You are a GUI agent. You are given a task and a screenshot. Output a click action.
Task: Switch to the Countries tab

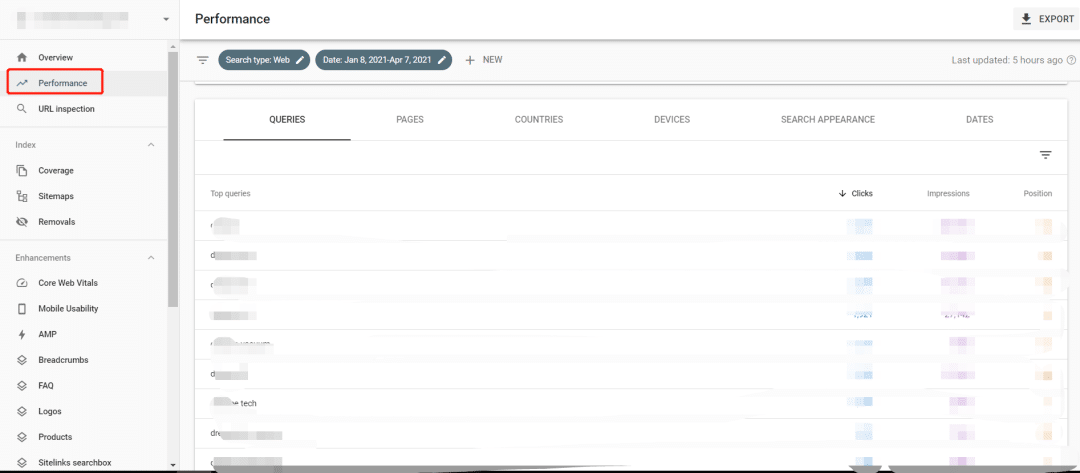click(x=538, y=120)
